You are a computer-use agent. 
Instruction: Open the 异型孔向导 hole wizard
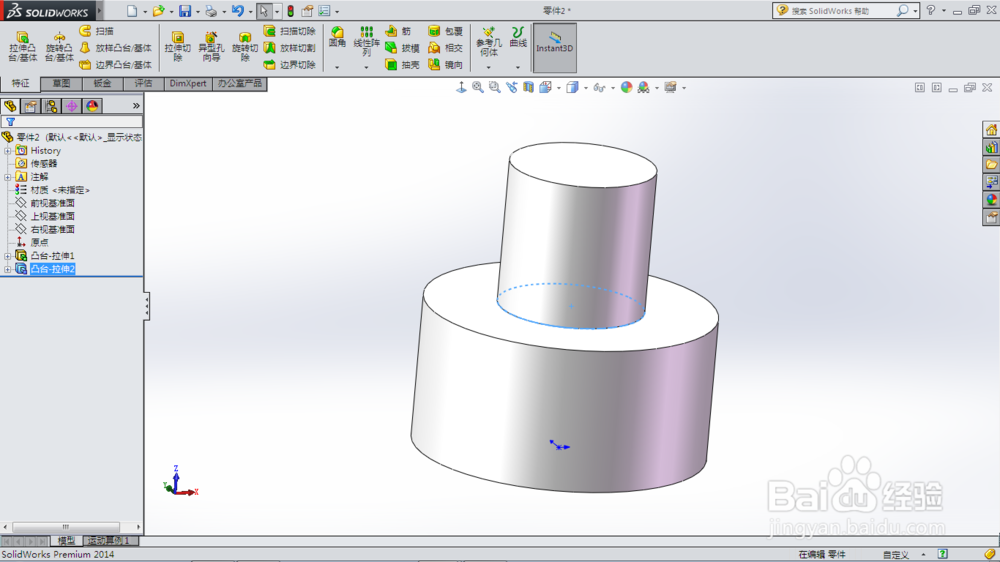(x=210, y=47)
